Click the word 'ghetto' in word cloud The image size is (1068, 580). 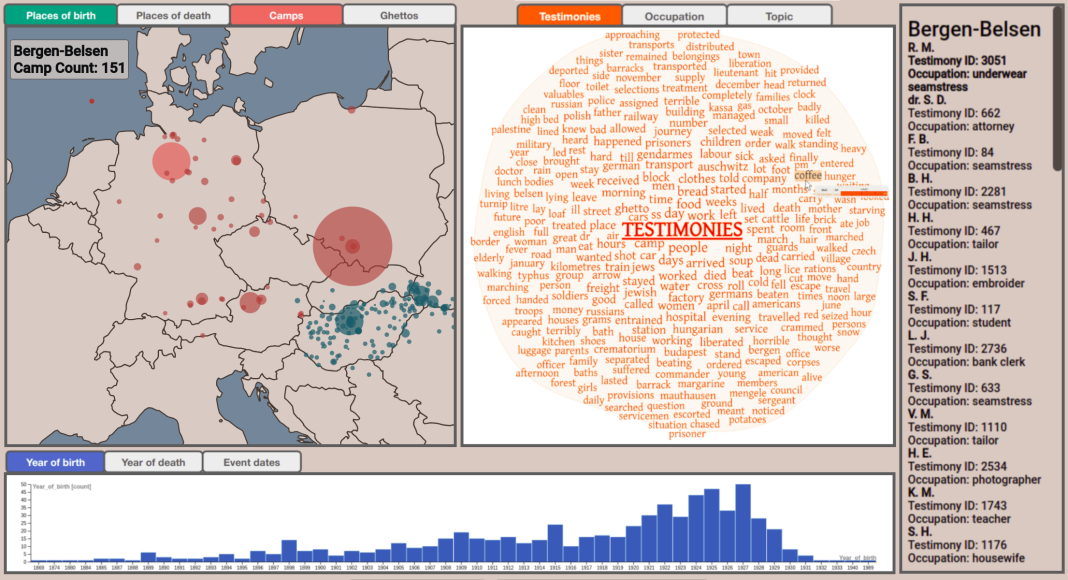(631, 208)
